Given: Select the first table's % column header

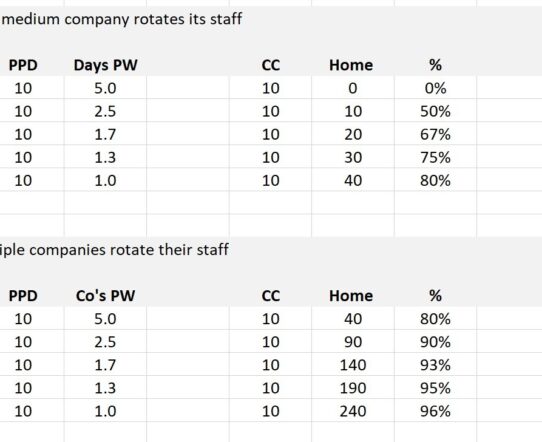Looking at the screenshot, I should coord(435,65).
